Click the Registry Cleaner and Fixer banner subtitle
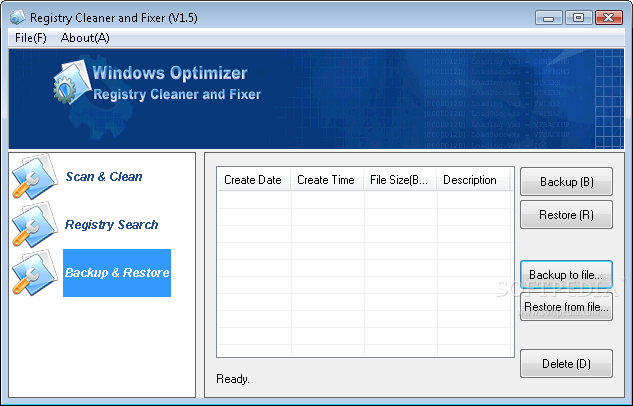This screenshot has width=633, height=406. tap(177, 94)
